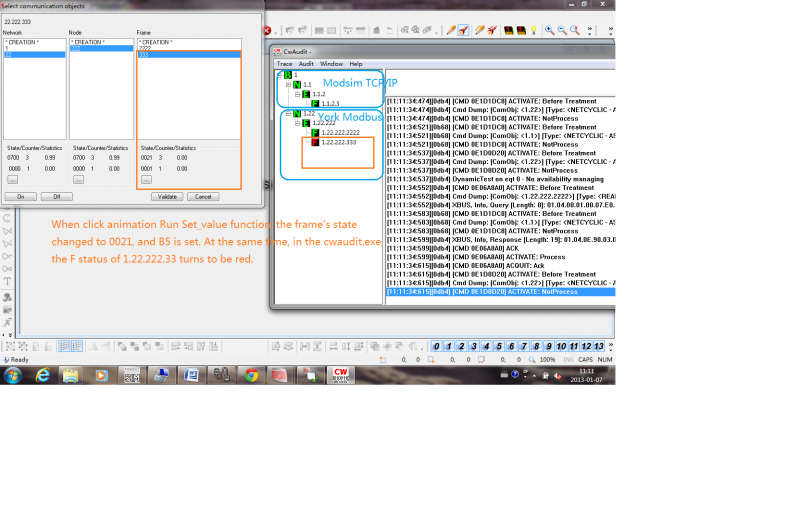
Task: Click the red stop circle toolbar icon
Action: point(267,31)
